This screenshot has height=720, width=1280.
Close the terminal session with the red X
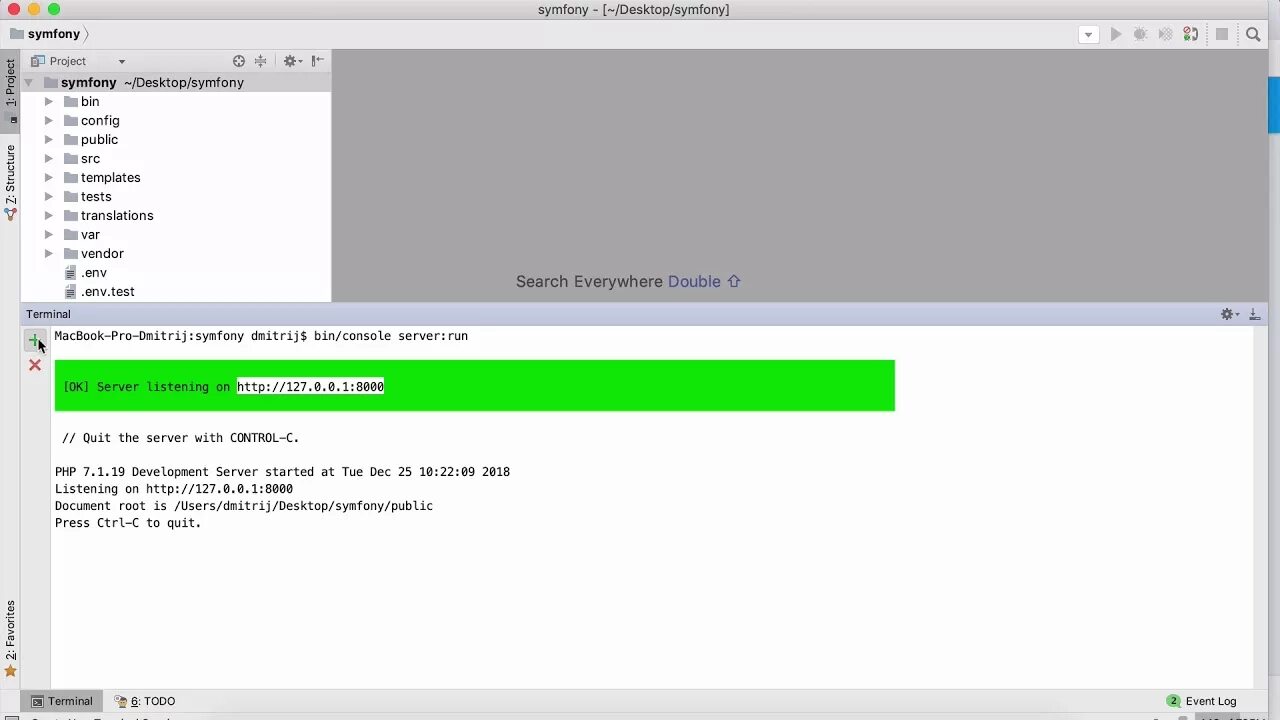35,365
